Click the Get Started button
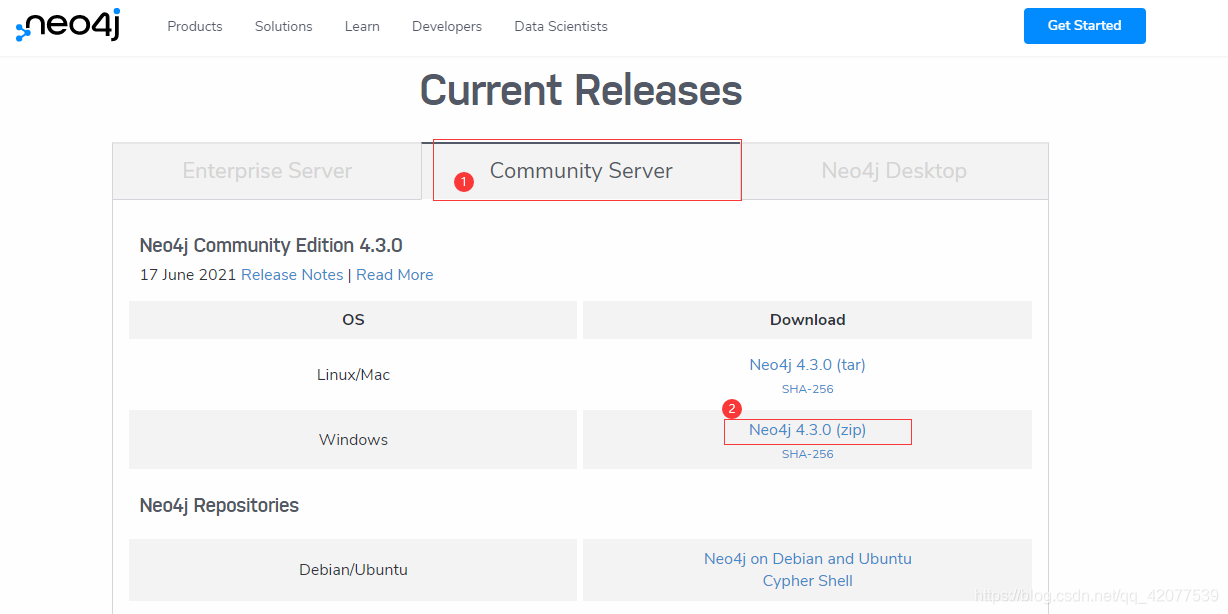 click(x=1084, y=26)
